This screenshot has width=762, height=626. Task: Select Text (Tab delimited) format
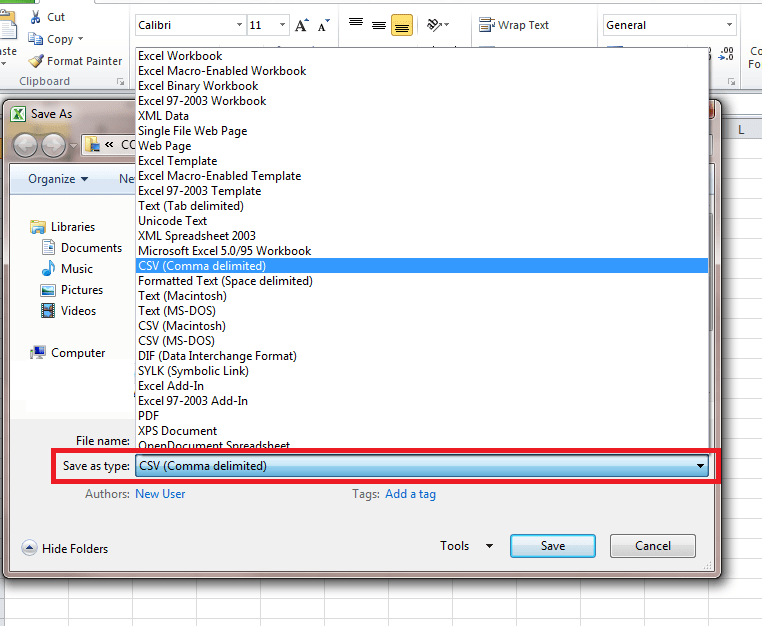click(421, 206)
